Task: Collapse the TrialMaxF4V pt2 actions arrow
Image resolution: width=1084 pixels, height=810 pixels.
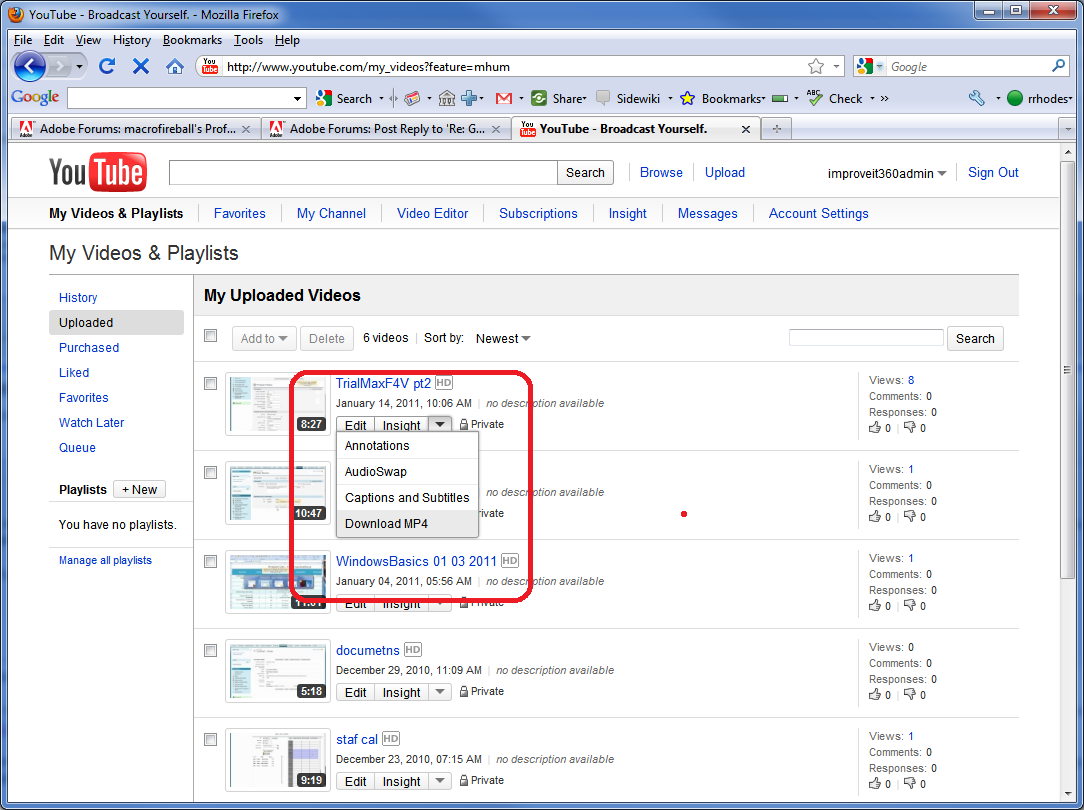Action: click(x=440, y=425)
